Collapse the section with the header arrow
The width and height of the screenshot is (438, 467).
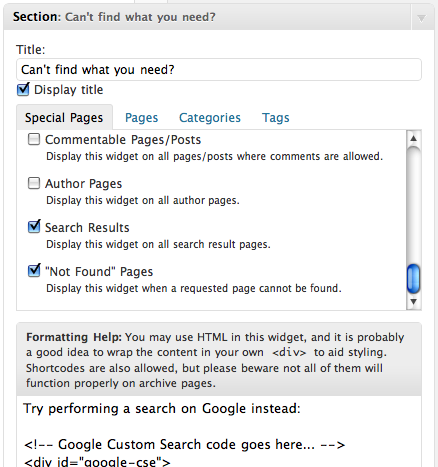point(421,18)
